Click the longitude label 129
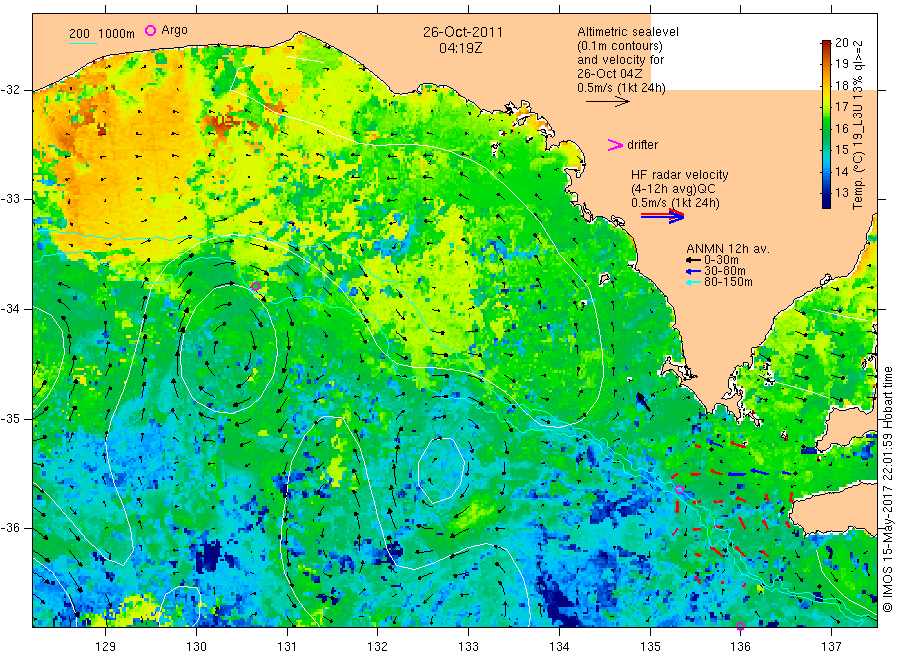Screen dimensions: 900x660 106,647
